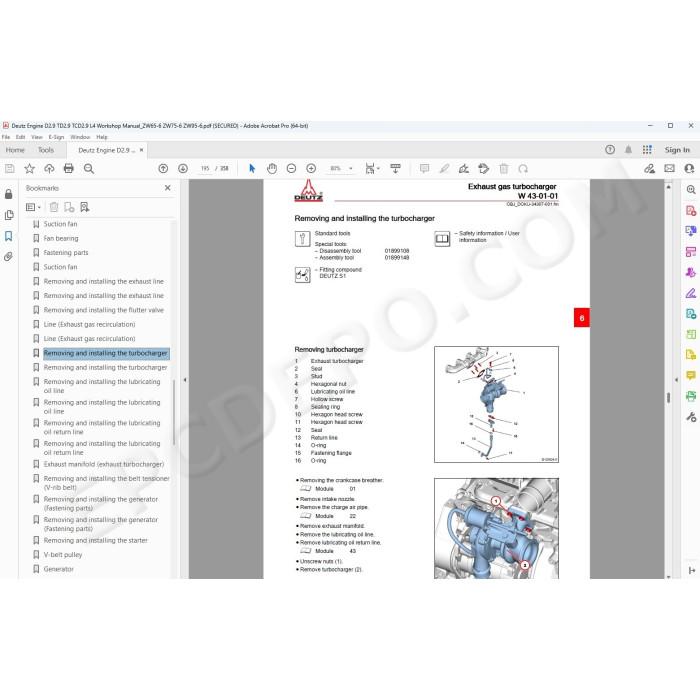Click the rotate page icon
This screenshot has height=700, width=700.
[483, 168]
